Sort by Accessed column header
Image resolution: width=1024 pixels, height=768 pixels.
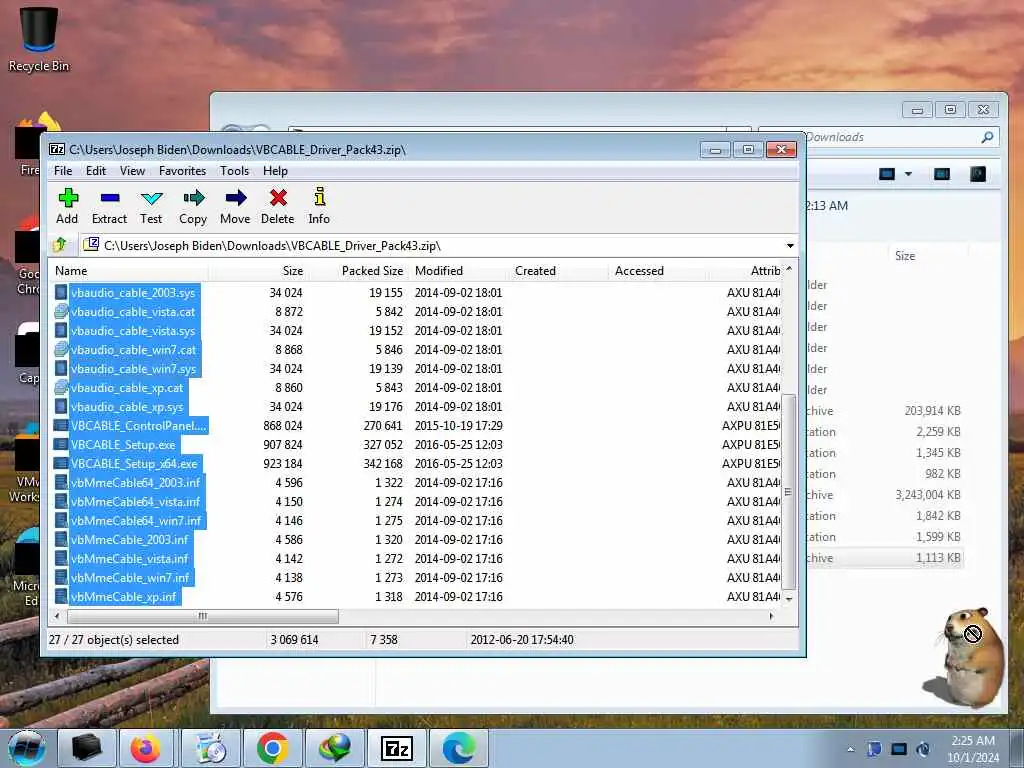coord(658,270)
